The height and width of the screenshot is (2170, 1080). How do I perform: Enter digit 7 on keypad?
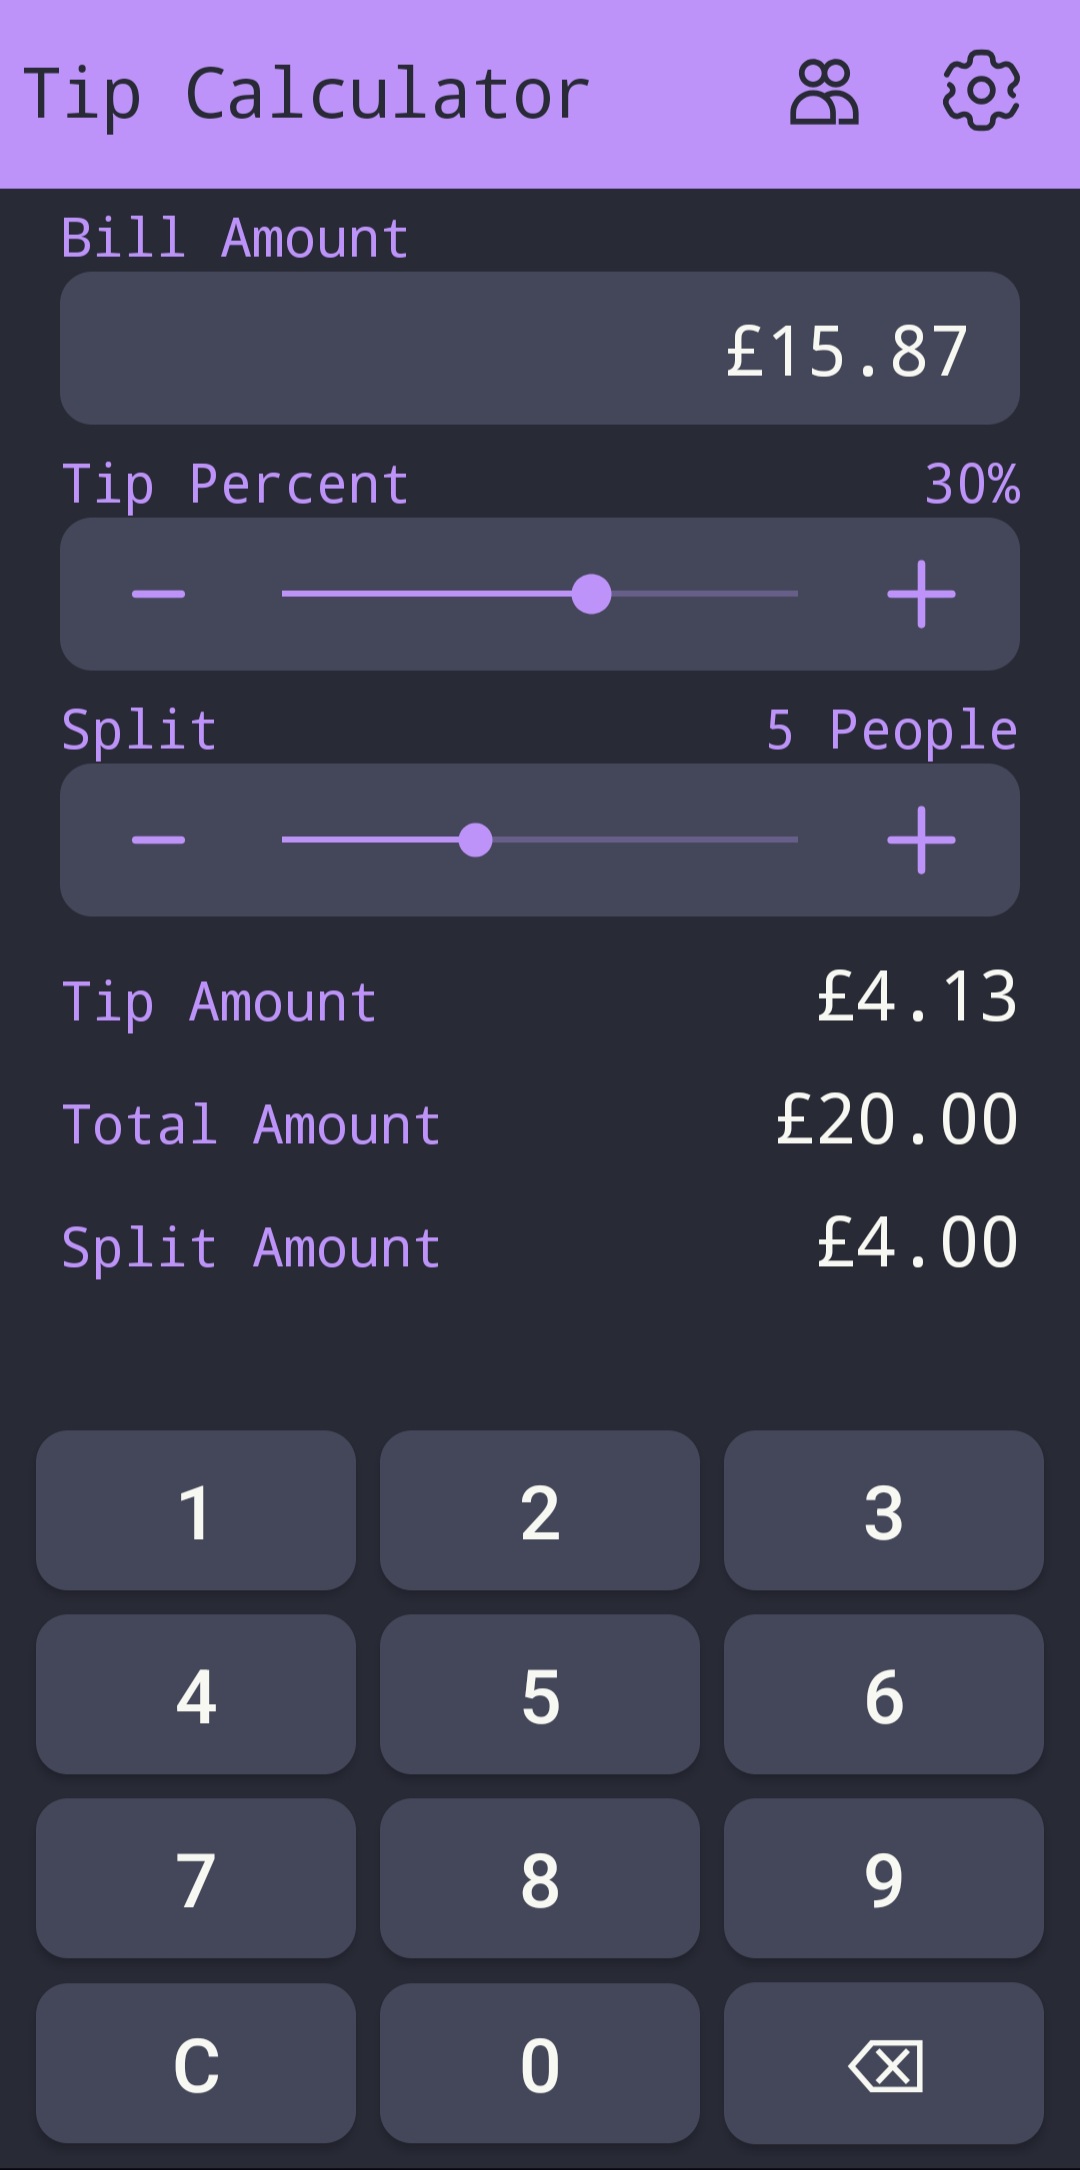coord(196,1879)
